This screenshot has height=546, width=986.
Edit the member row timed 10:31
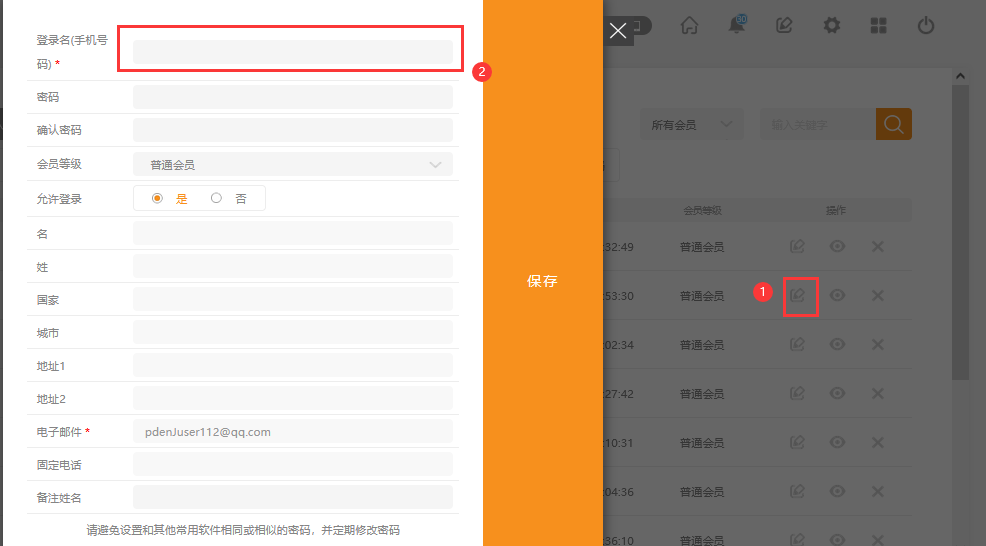pyautogui.click(x=797, y=443)
